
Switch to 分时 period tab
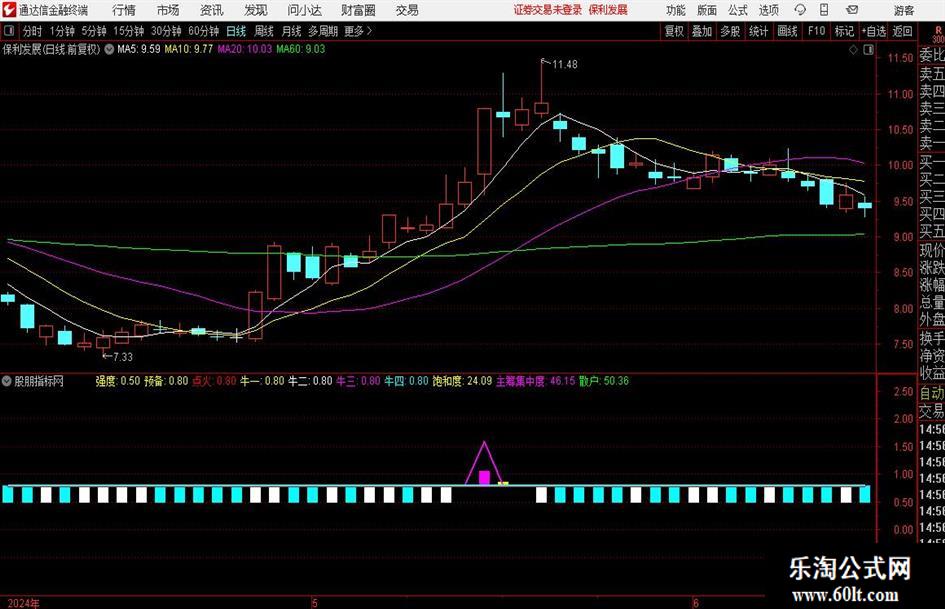click(x=32, y=31)
